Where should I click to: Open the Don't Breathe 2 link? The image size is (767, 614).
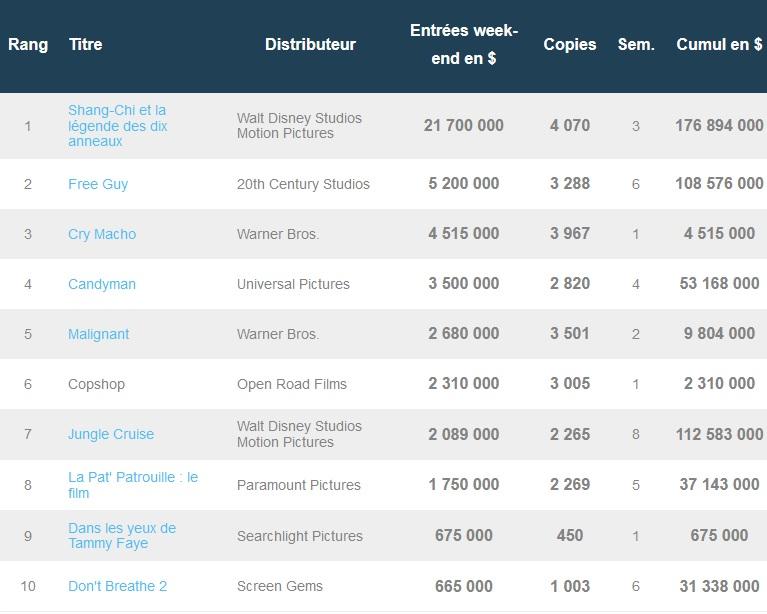click(x=117, y=586)
